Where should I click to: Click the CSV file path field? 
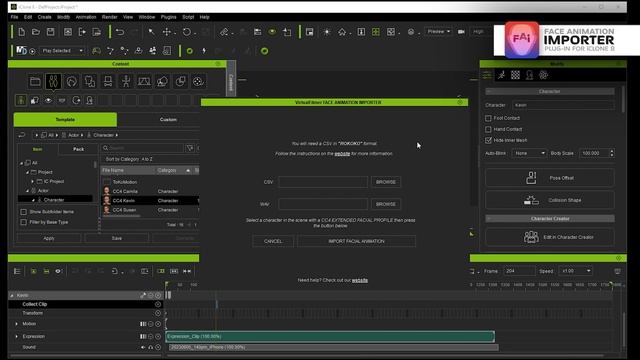point(323,182)
